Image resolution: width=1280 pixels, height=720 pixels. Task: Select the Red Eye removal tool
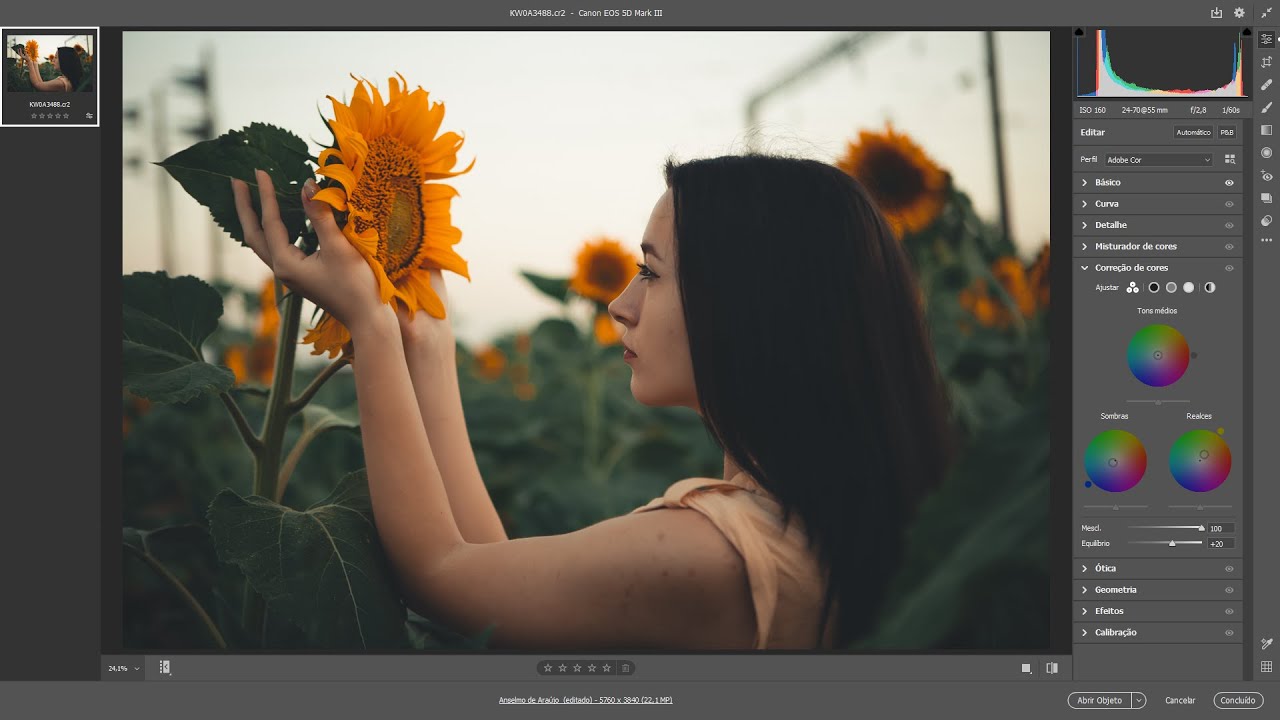[1266, 176]
